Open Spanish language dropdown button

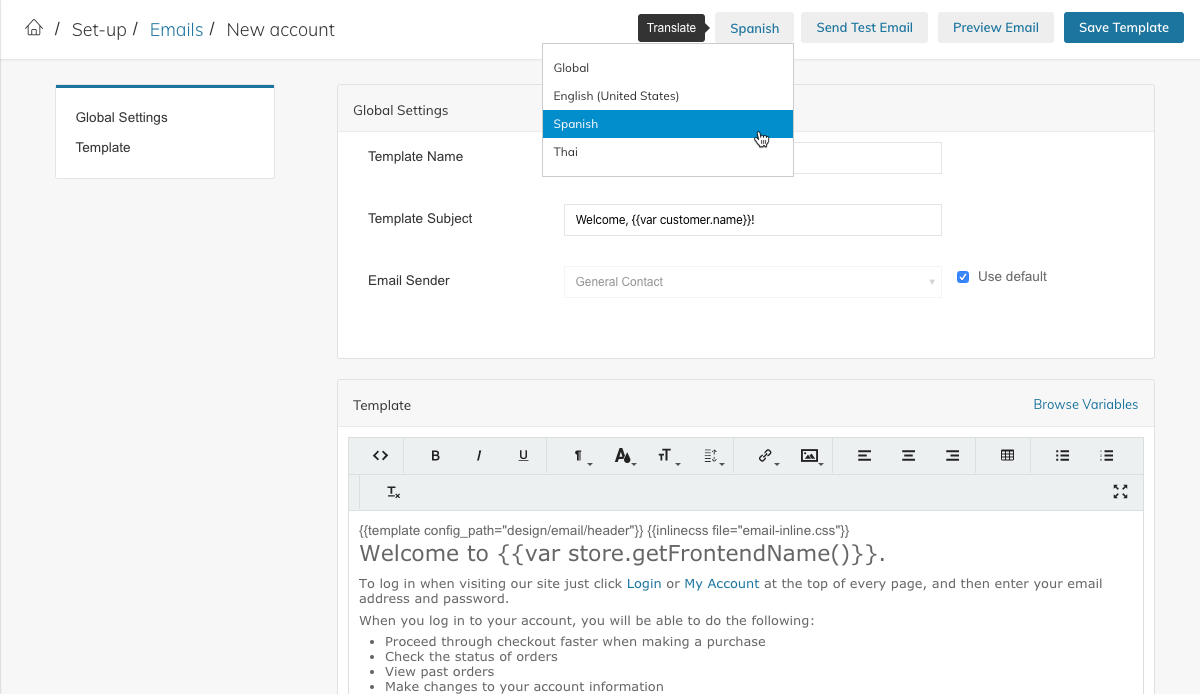tap(754, 28)
